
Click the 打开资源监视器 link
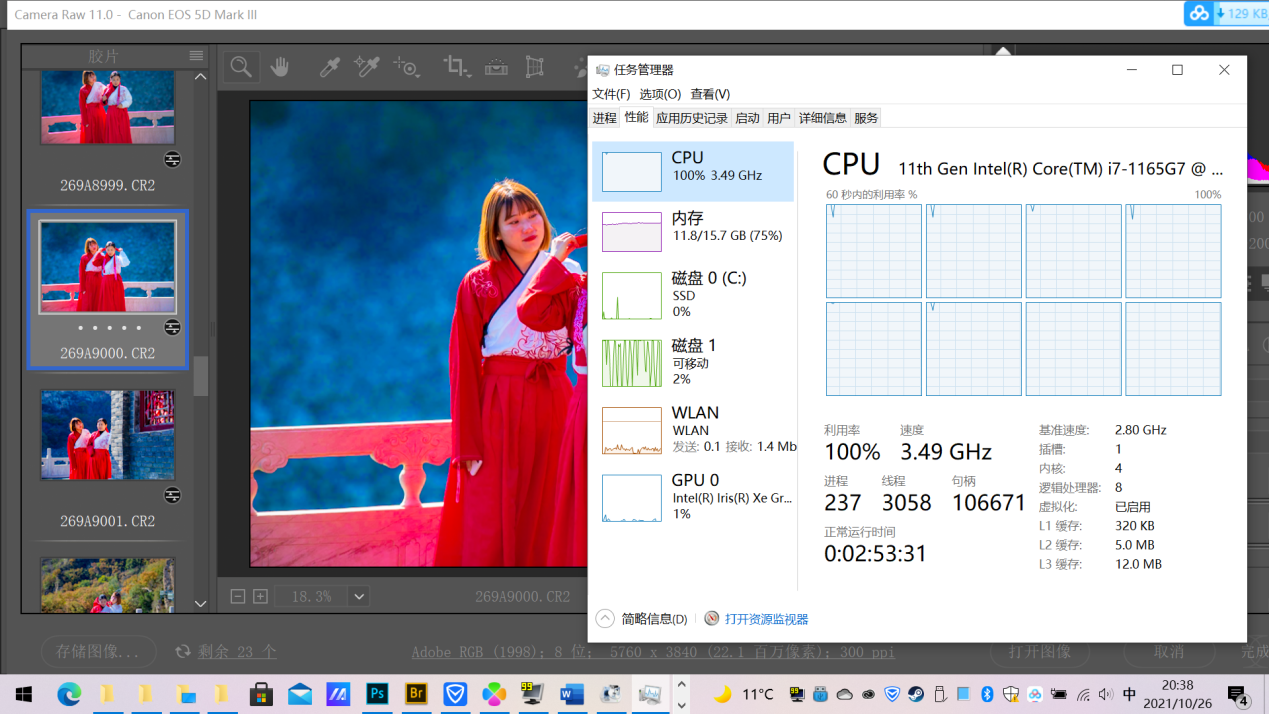pos(766,619)
